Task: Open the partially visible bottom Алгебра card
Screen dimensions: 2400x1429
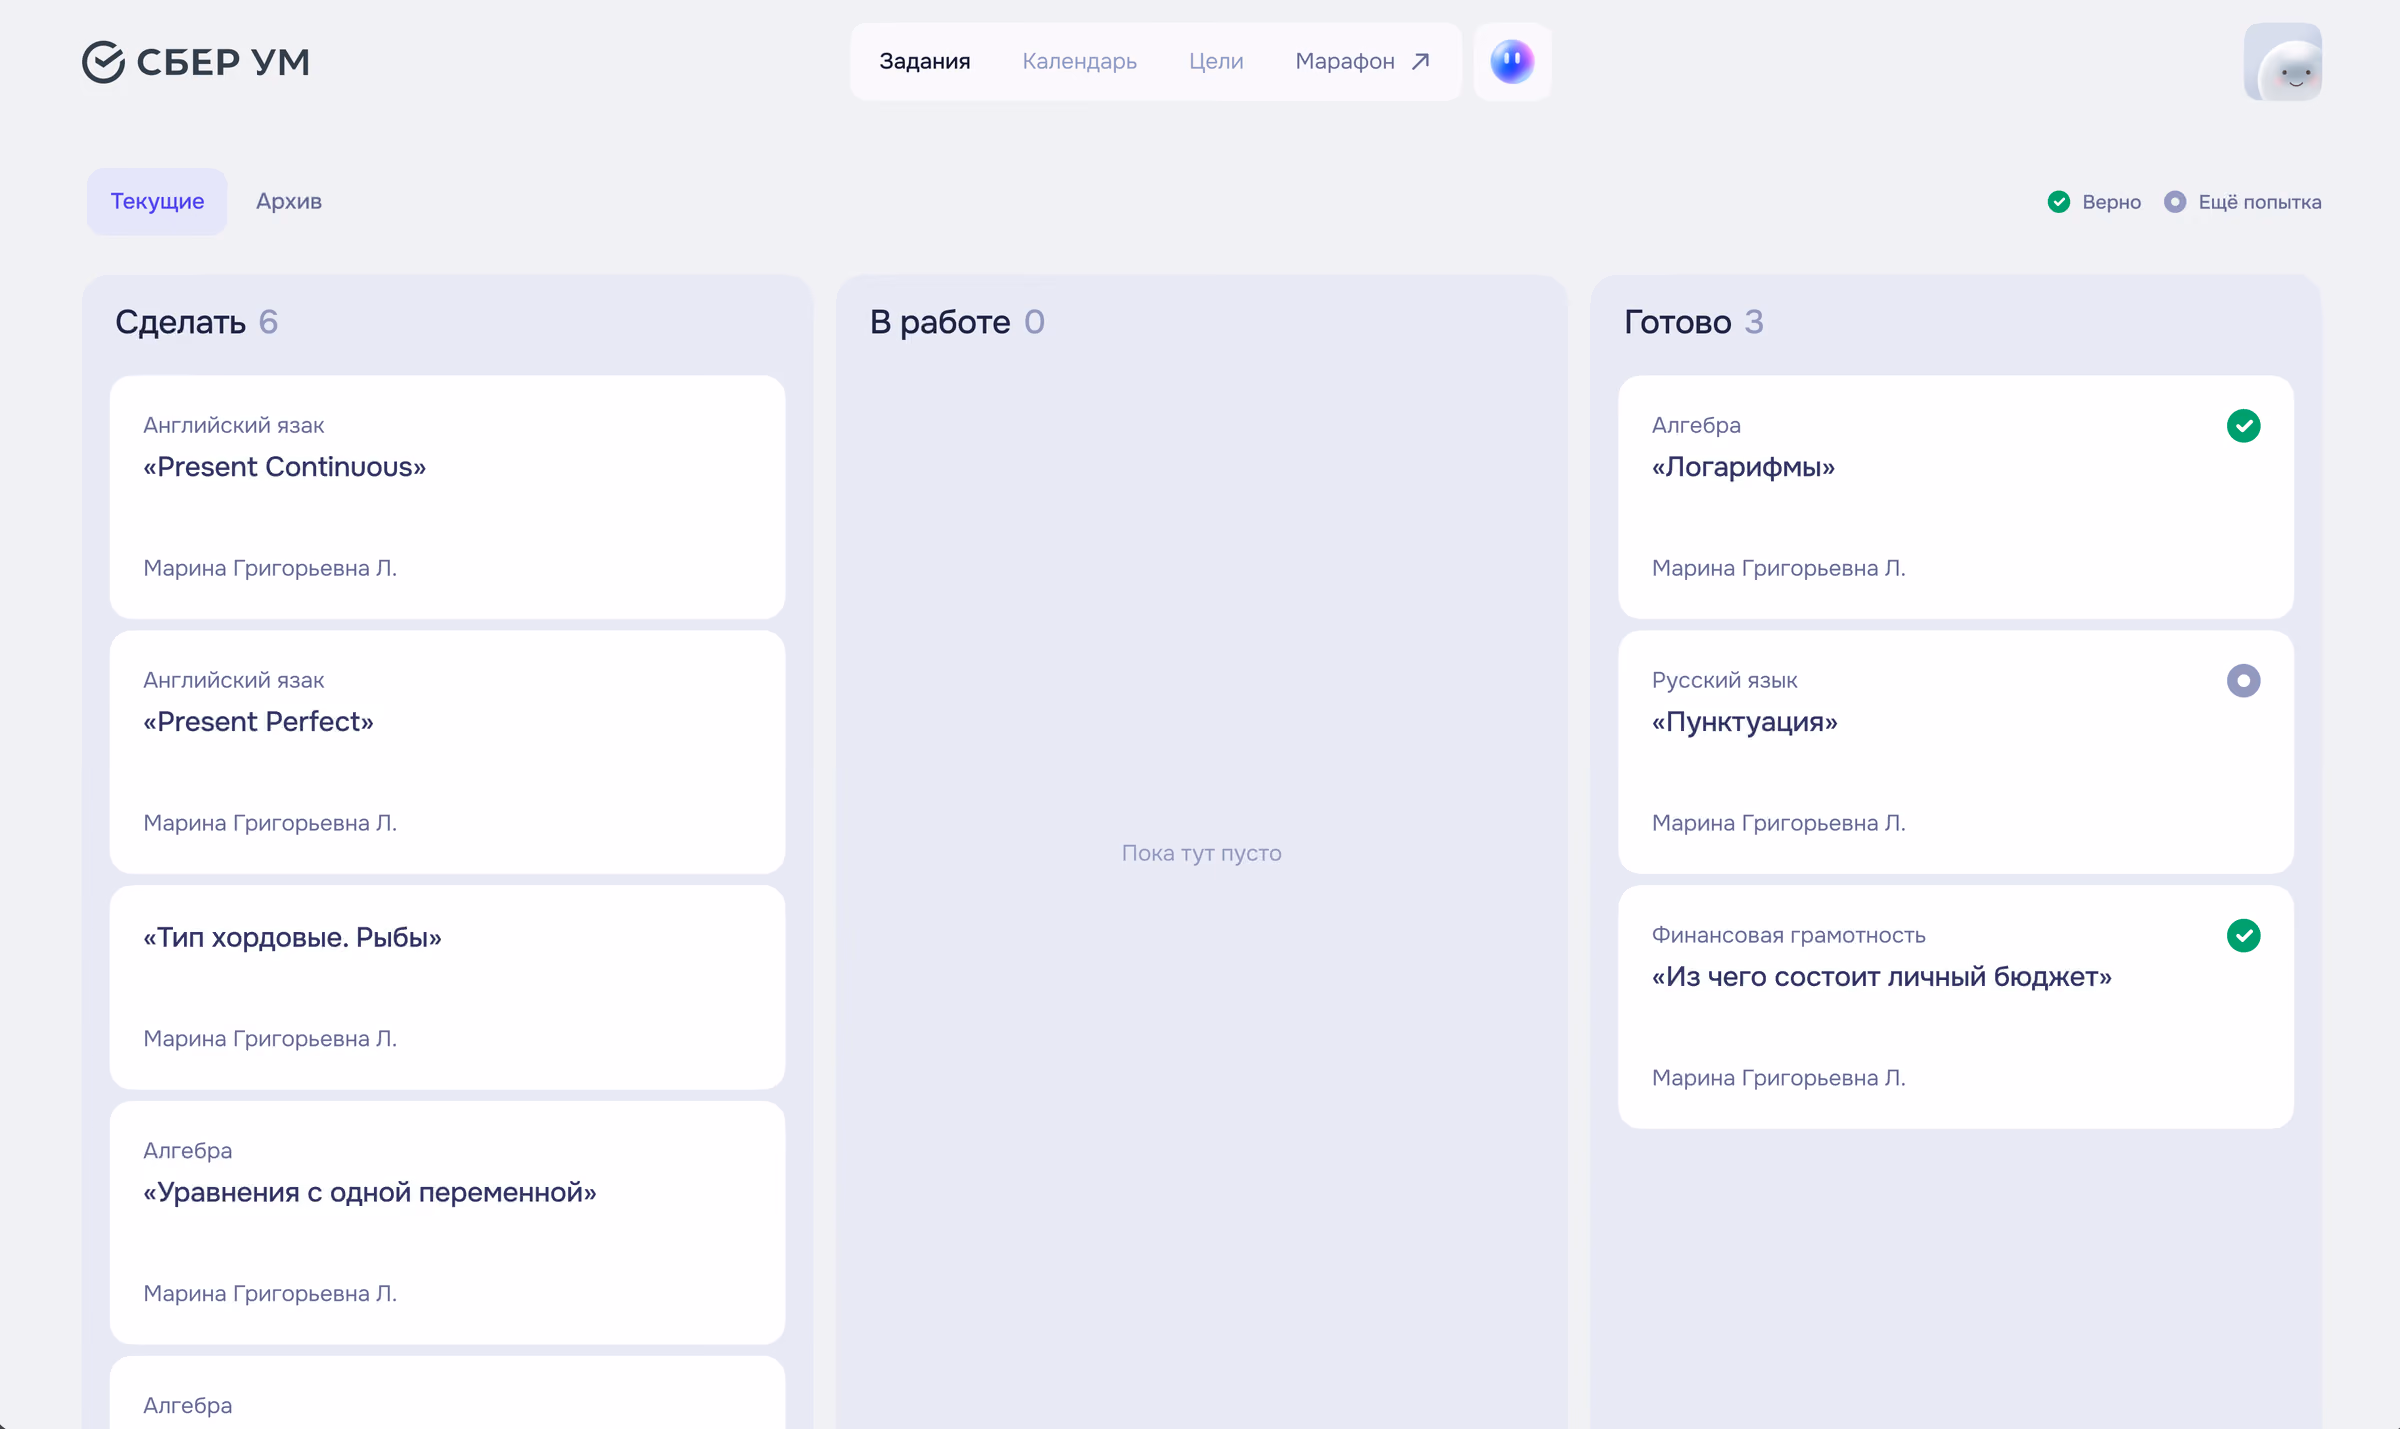Action: tap(447, 1393)
